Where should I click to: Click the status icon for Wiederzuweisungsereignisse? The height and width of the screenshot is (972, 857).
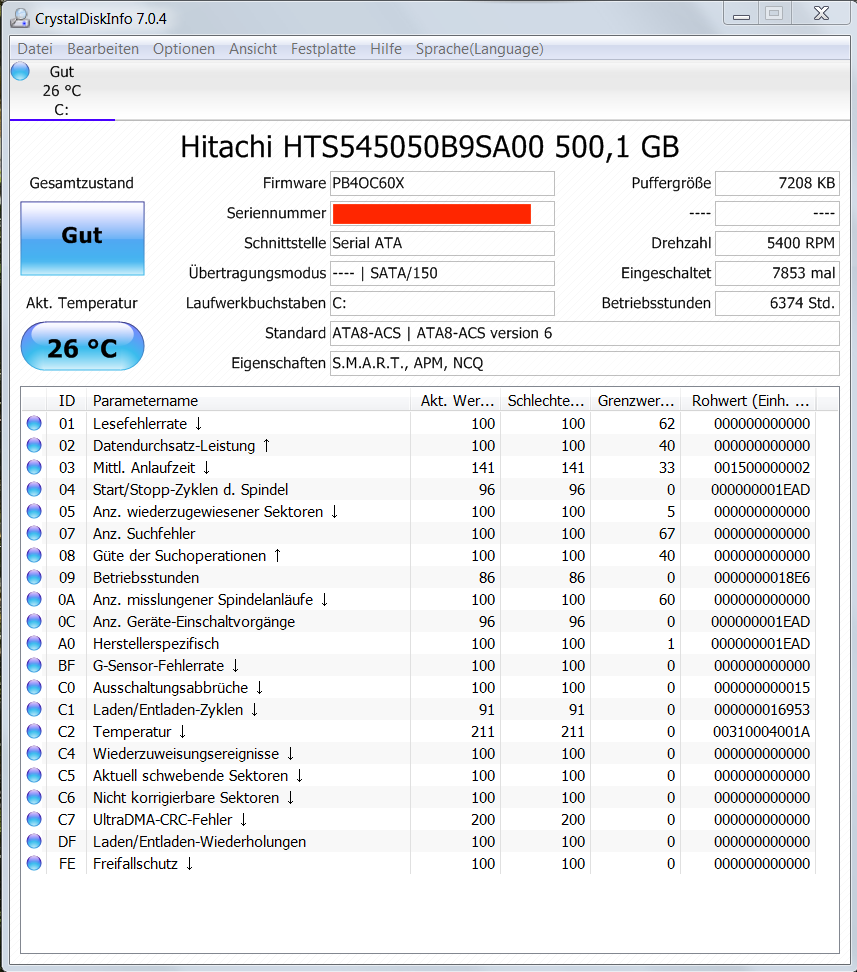34,753
